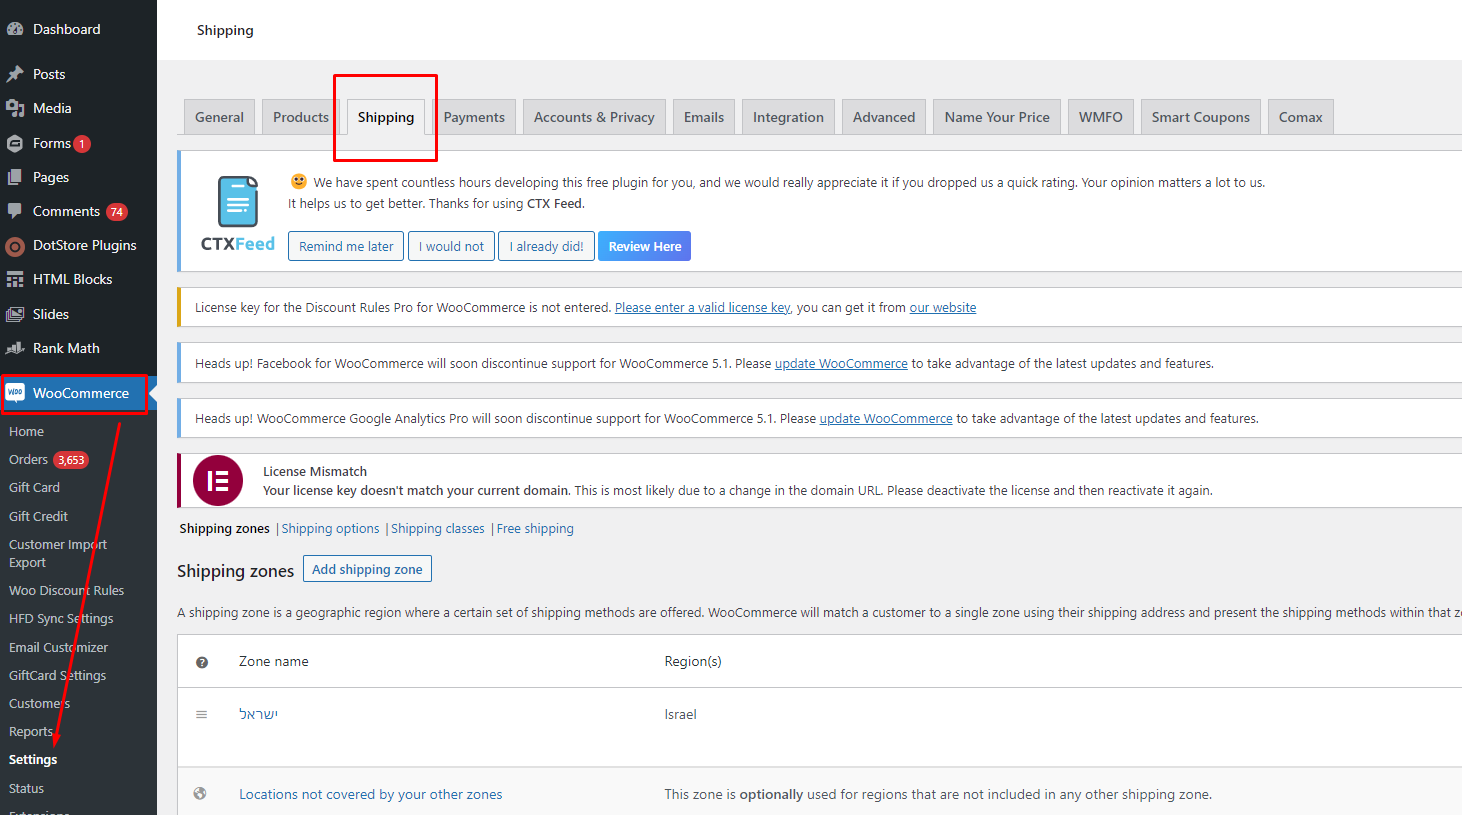Viewport: 1462px width, 815px height.
Task: Click the Comments speech bubble icon
Action: pyautogui.click(x=15, y=211)
